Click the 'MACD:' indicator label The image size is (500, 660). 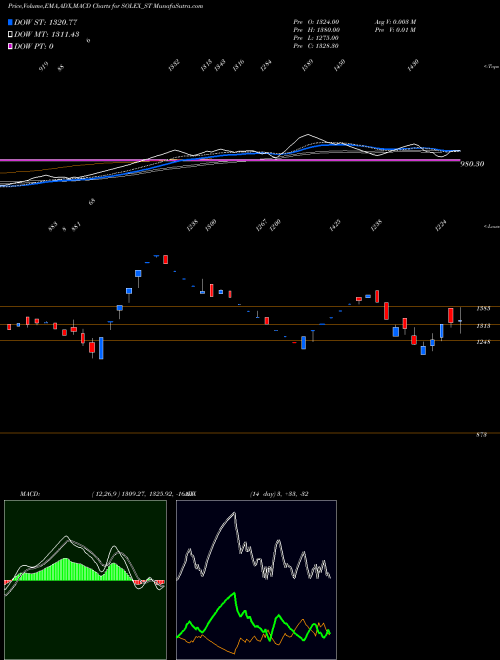tap(30, 494)
